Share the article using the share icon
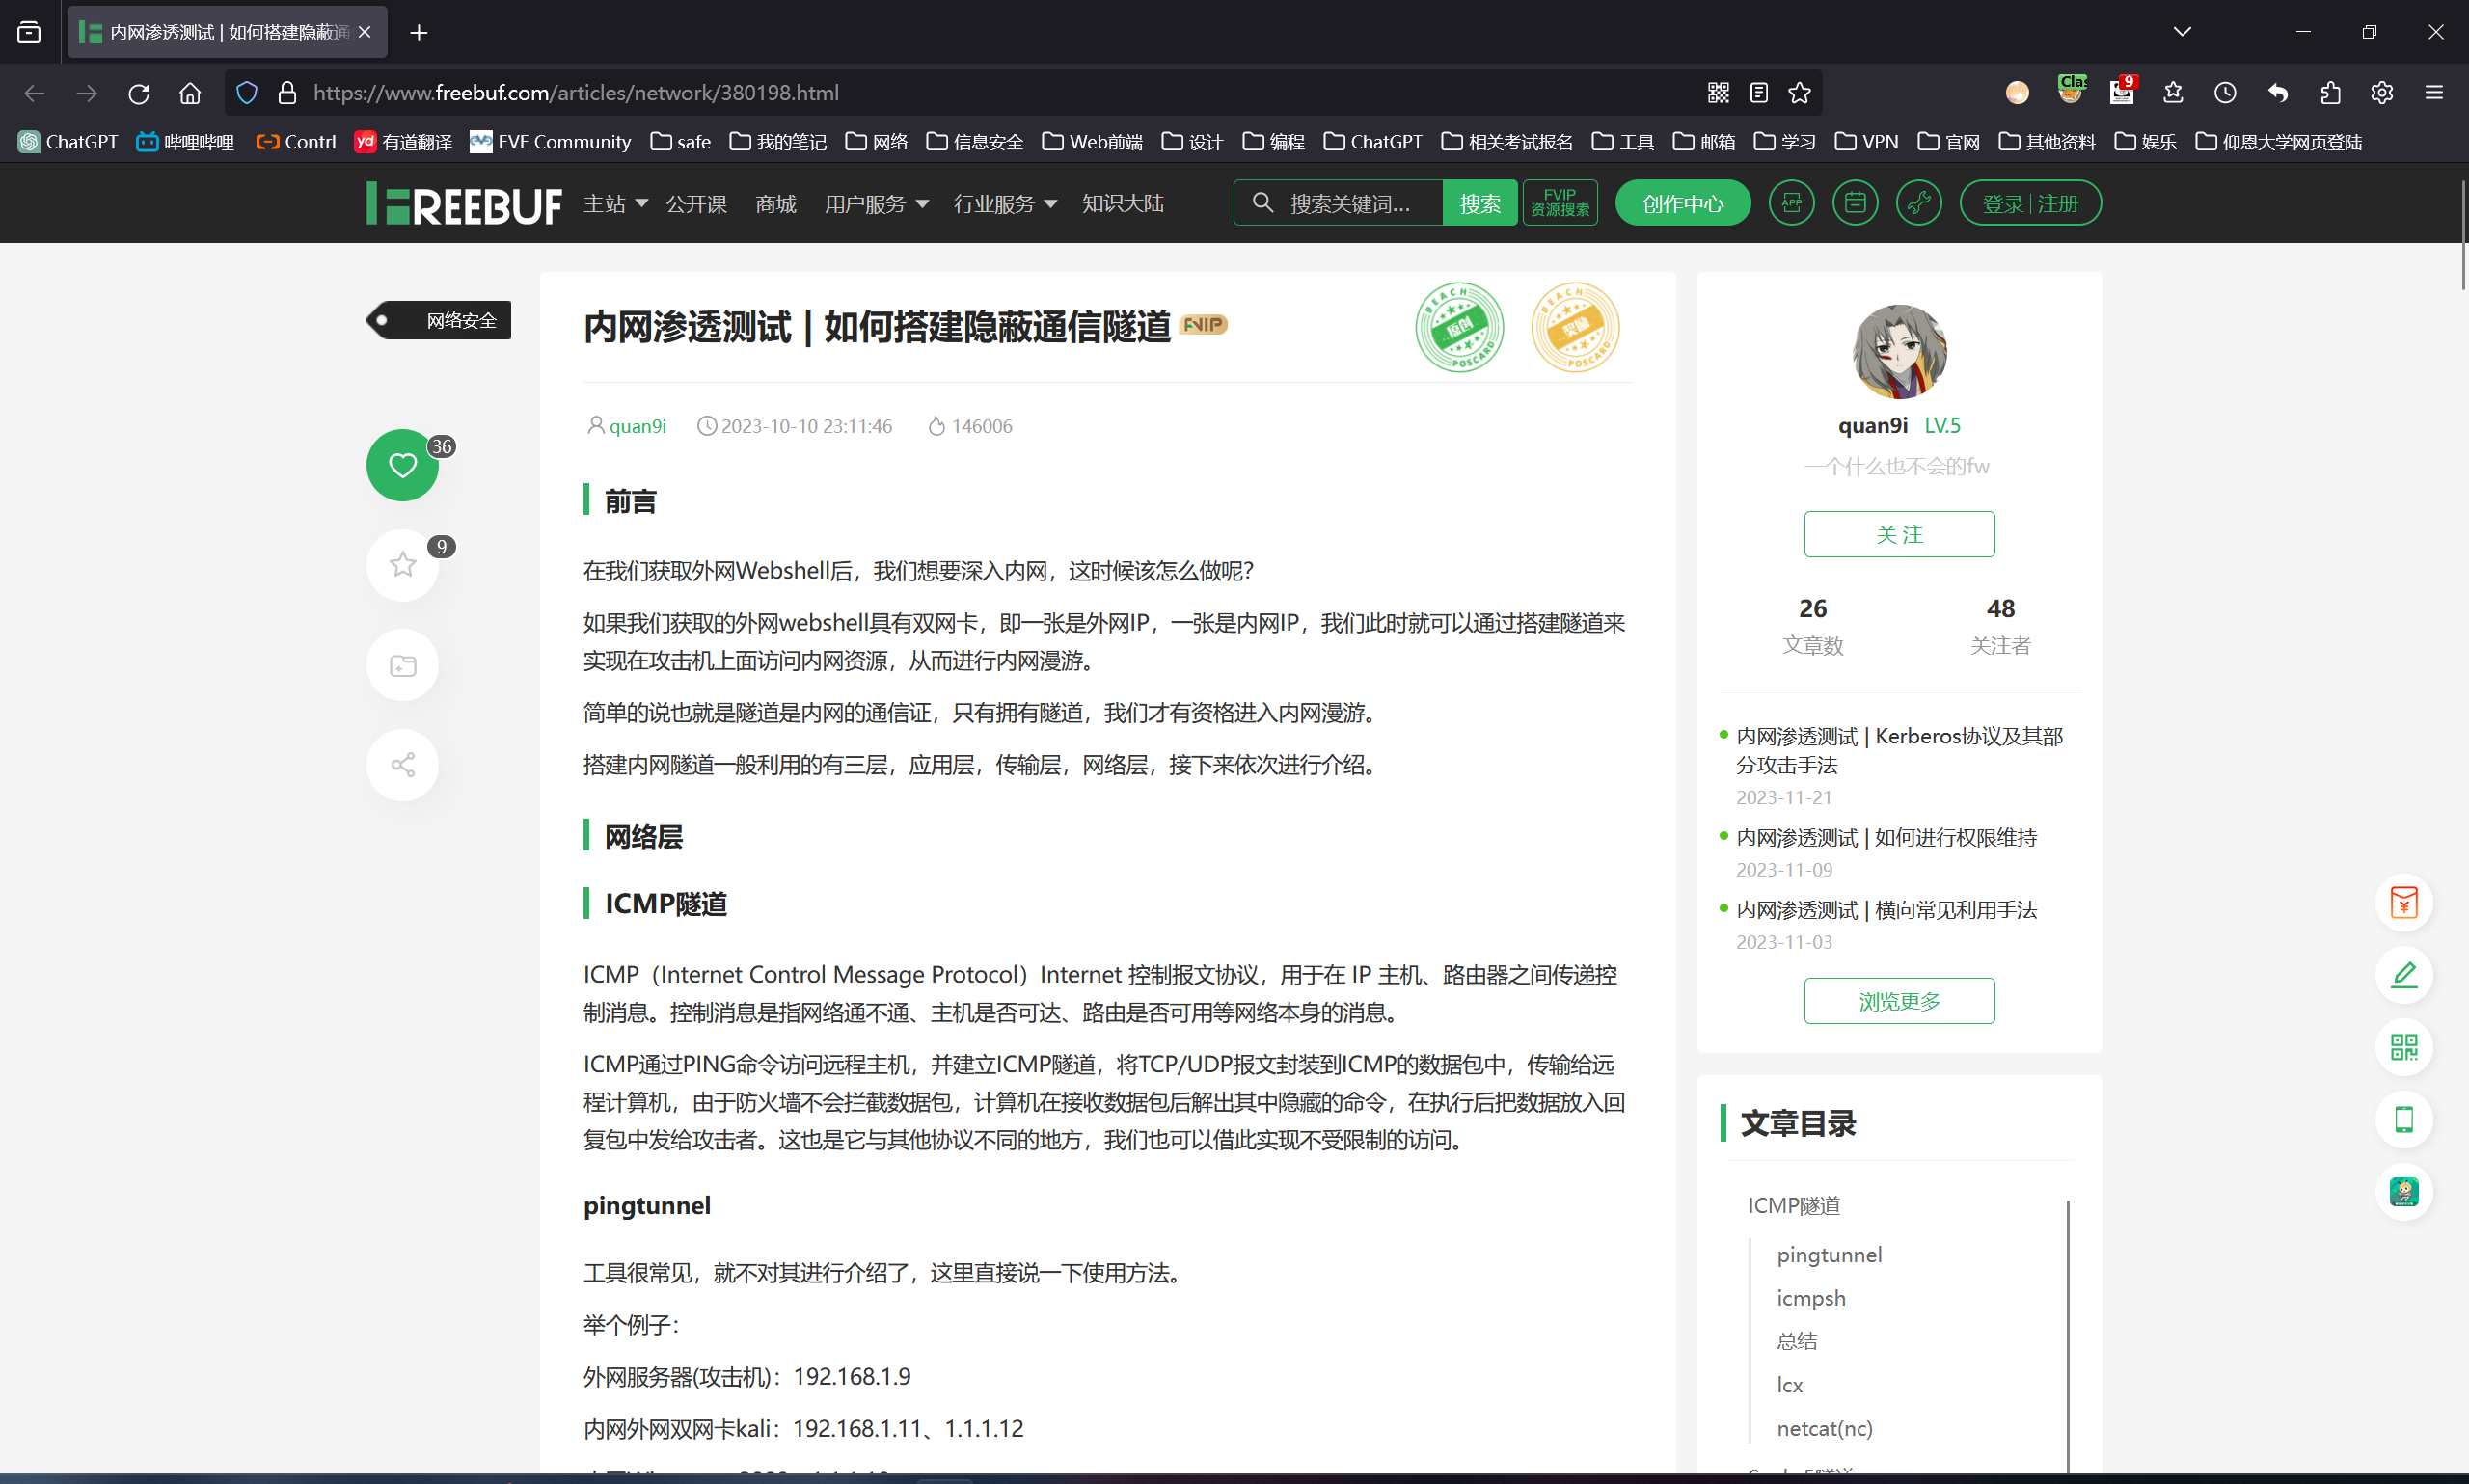This screenshot has height=1484, width=2469. click(x=402, y=765)
